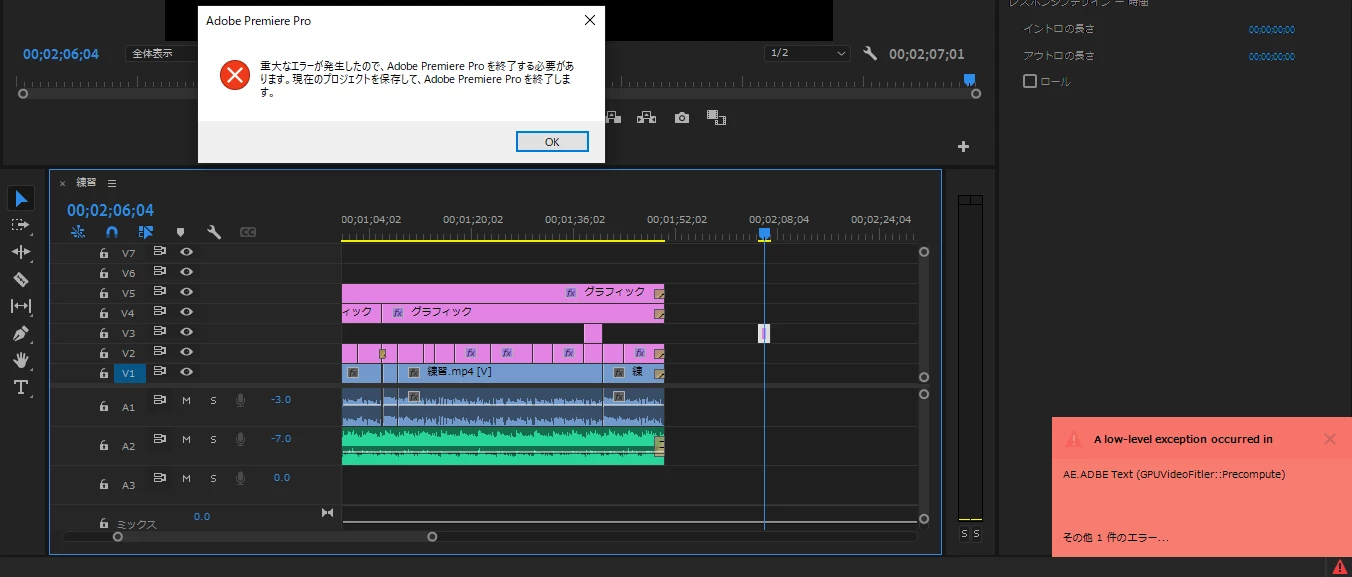Screen dimensions: 1352x577
Task: Hide track V4 output with eye icon
Action: (x=186, y=312)
